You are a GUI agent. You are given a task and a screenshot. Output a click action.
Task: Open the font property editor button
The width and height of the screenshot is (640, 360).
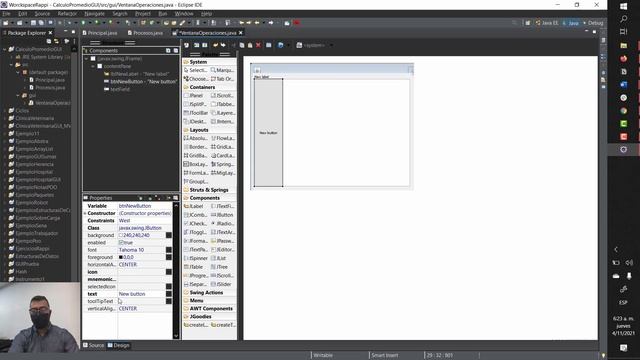click(169, 250)
